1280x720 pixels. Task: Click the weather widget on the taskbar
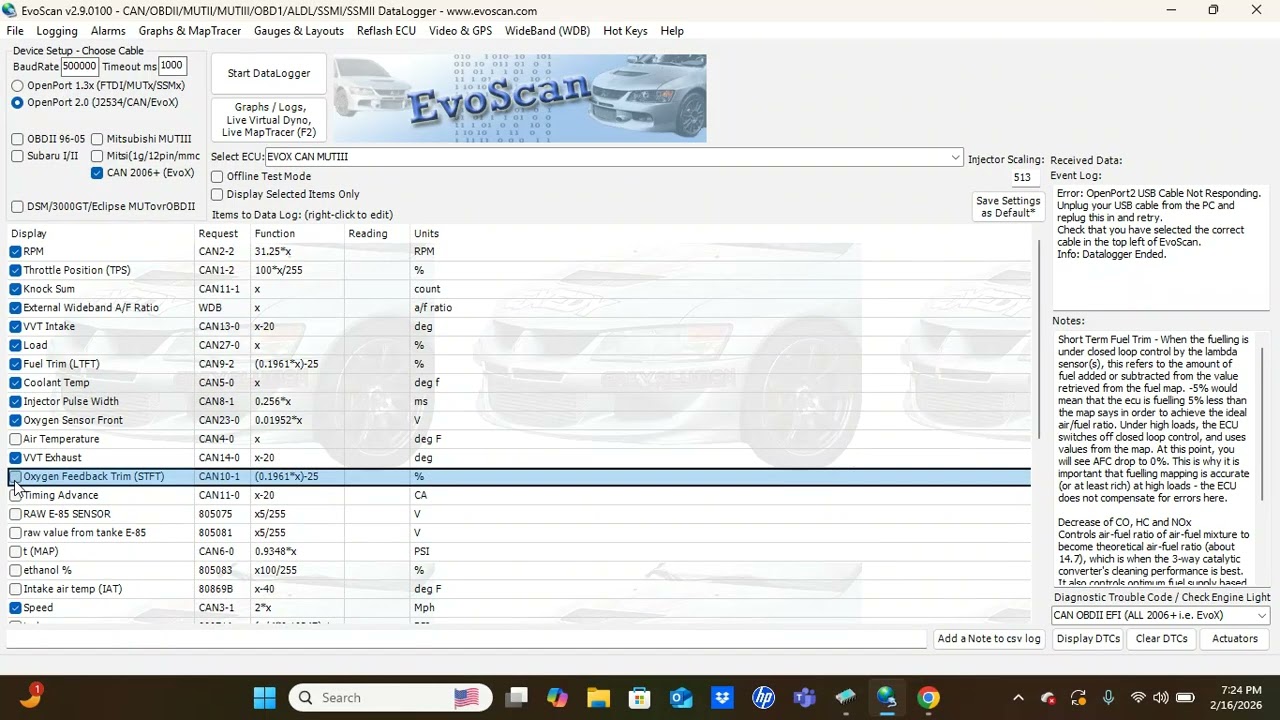pos(31,696)
